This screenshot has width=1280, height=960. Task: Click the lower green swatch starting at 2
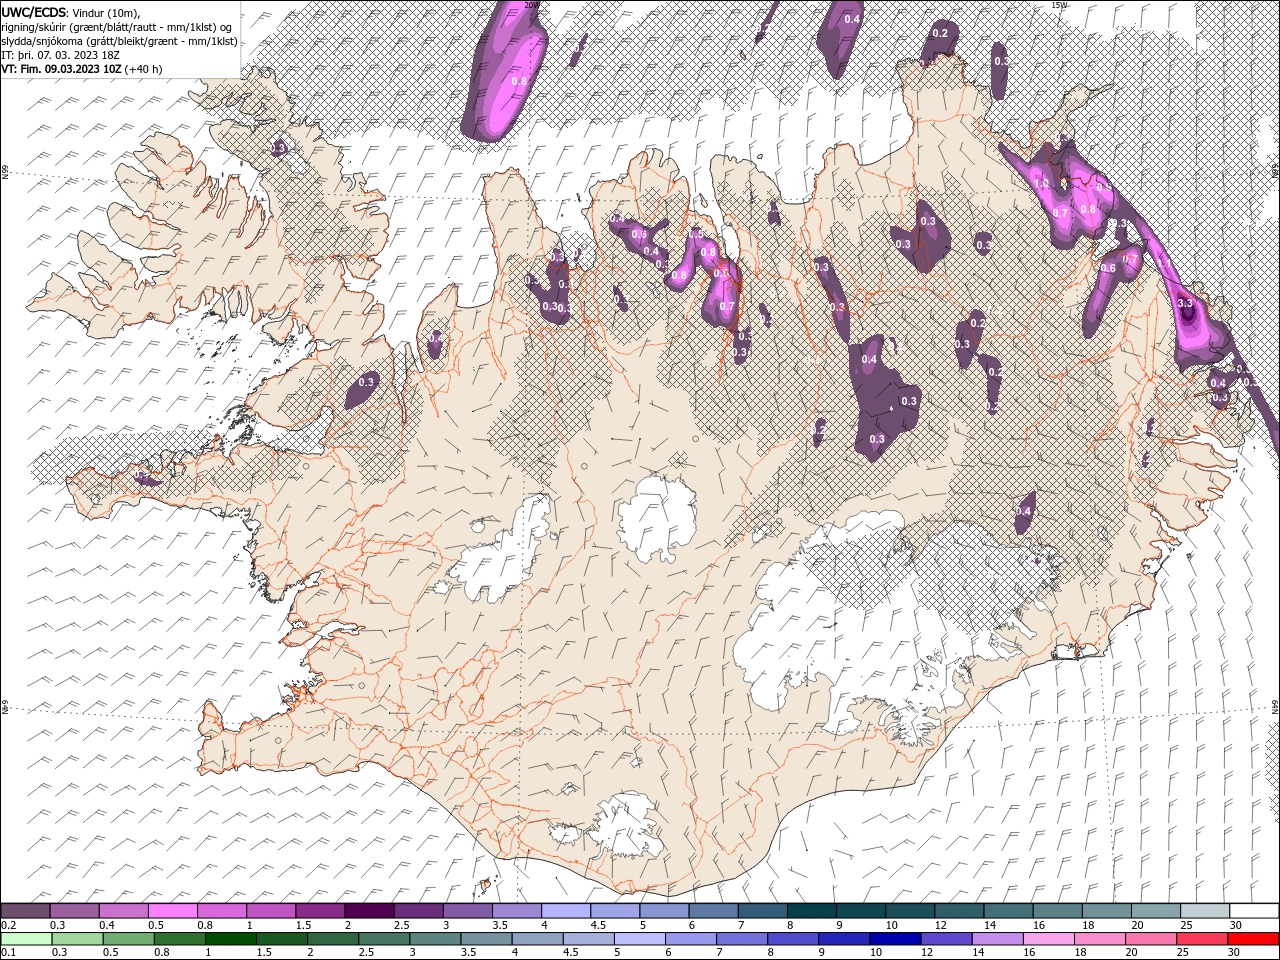click(x=333, y=939)
